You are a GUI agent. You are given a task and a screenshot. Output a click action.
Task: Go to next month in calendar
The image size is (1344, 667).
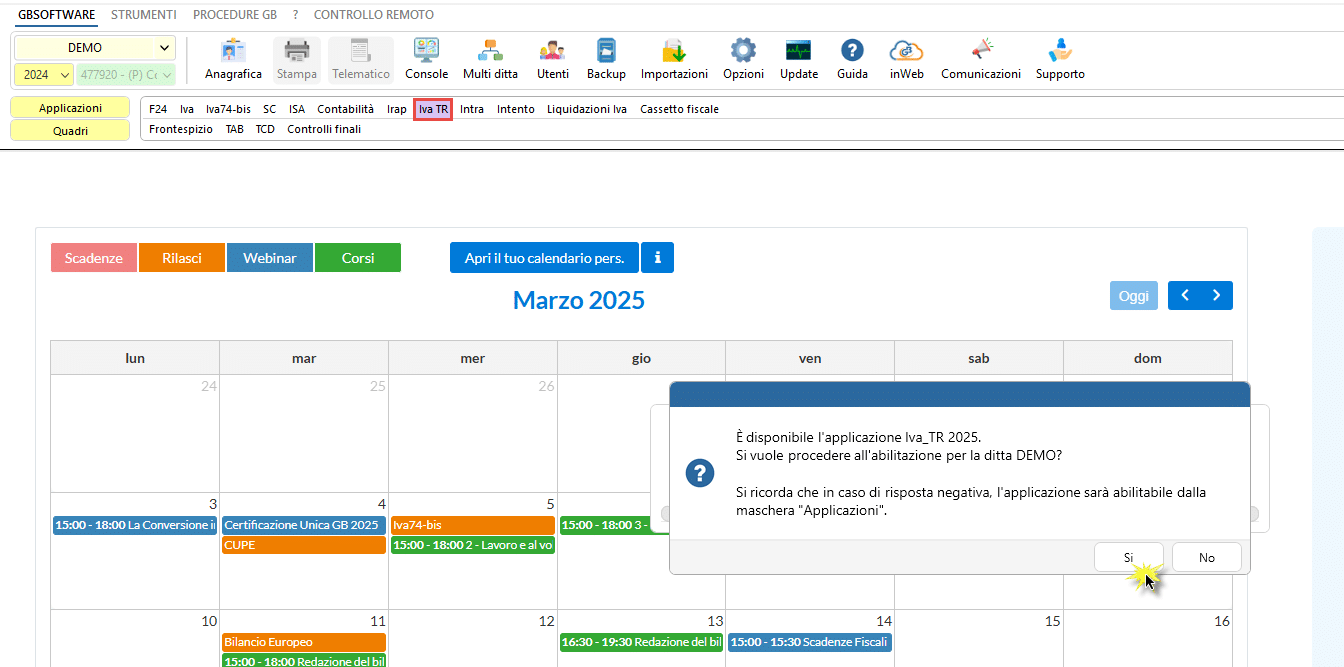point(1217,296)
